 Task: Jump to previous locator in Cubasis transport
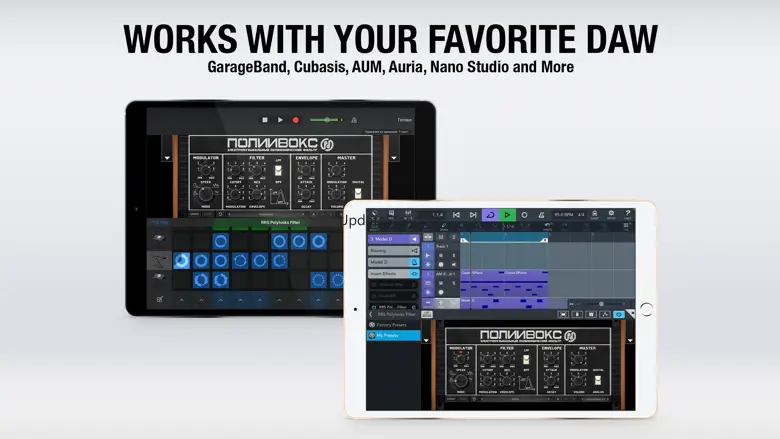[456, 215]
